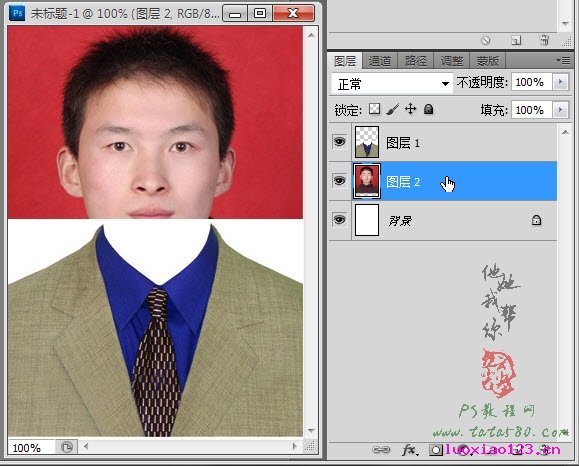Select the 图层 2 thumbnail

point(367,181)
